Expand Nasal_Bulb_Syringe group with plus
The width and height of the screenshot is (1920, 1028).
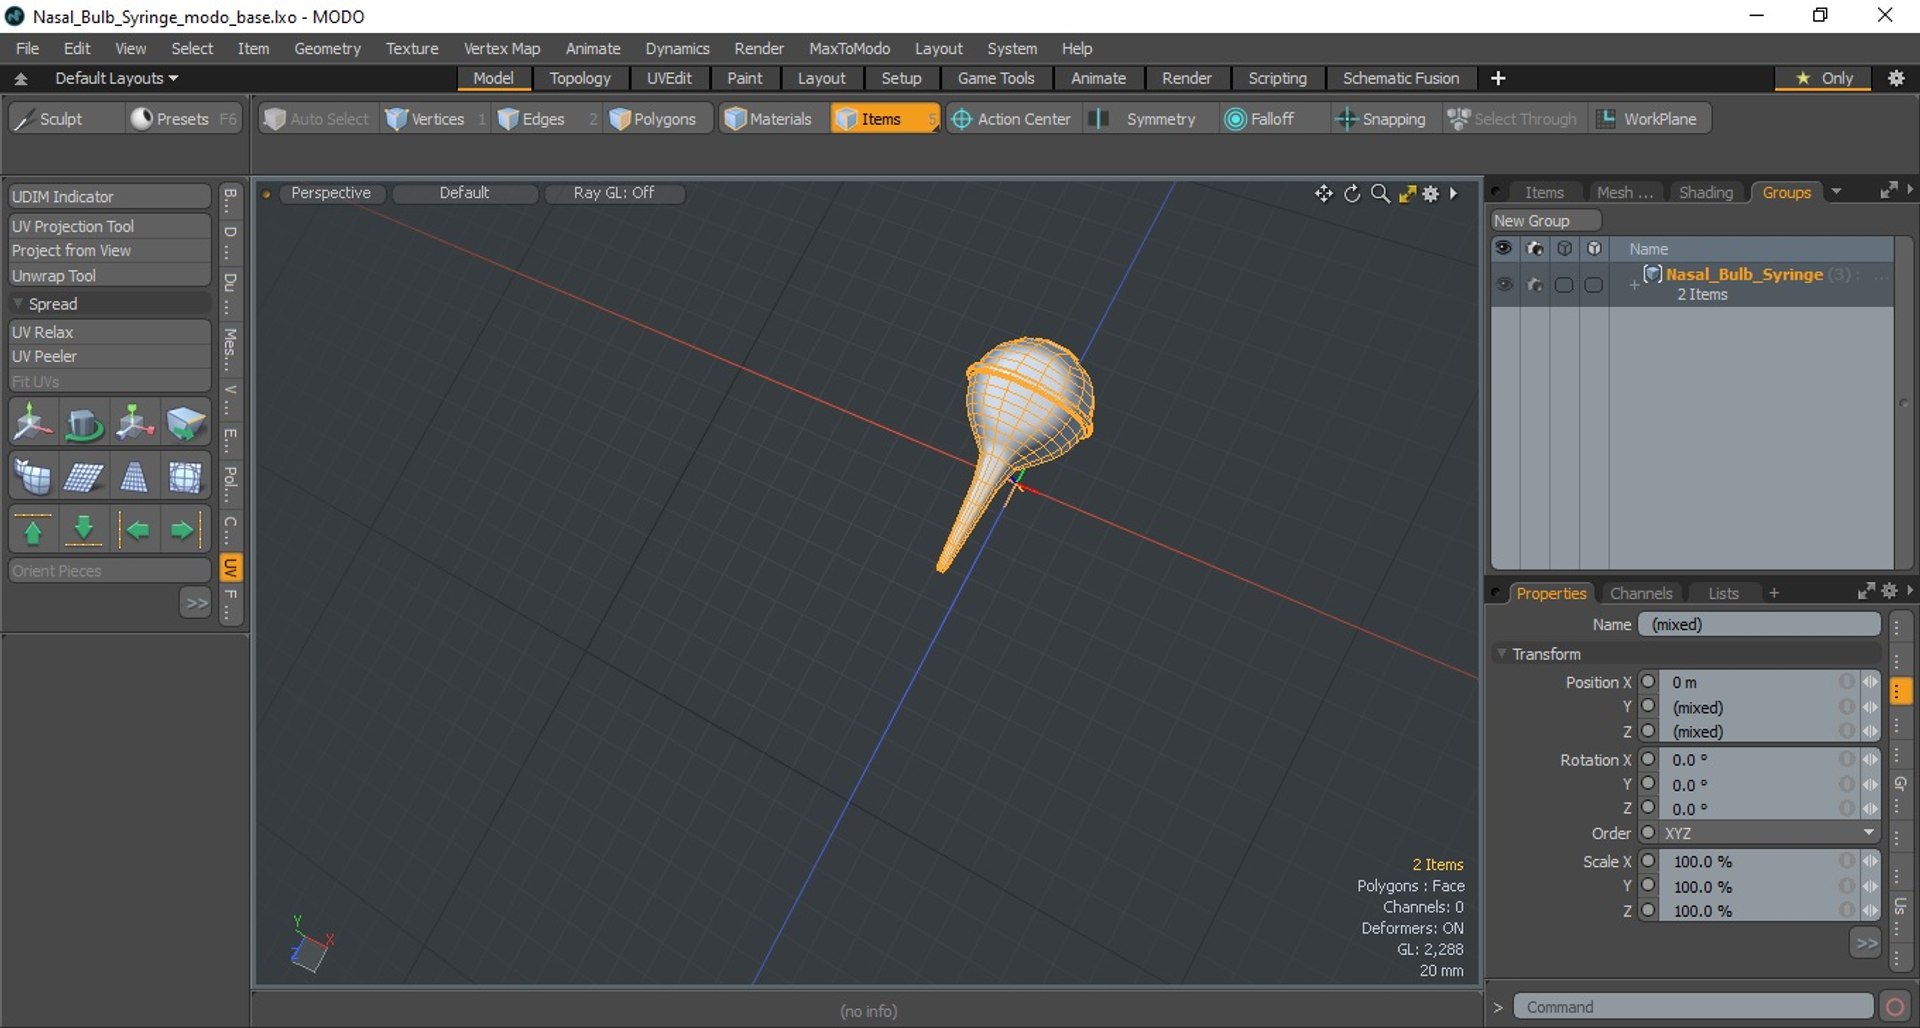point(1634,285)
